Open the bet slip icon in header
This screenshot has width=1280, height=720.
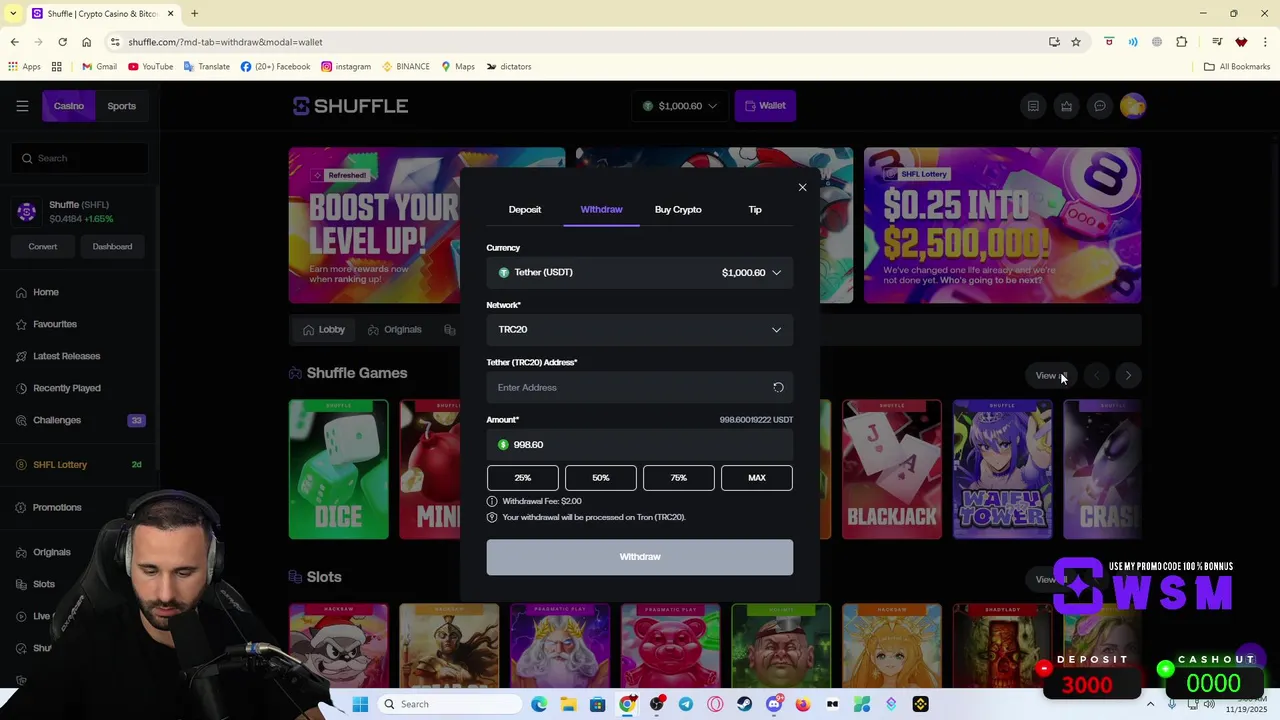click(x=1033, y=106)
